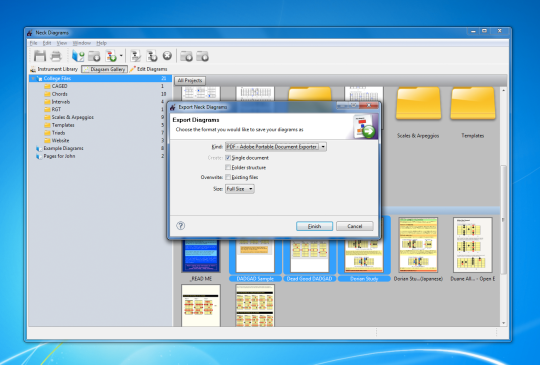The image size is (540, 365).
Task: Click the gallery scrollbar up arrow
Action: click(503, 90)
